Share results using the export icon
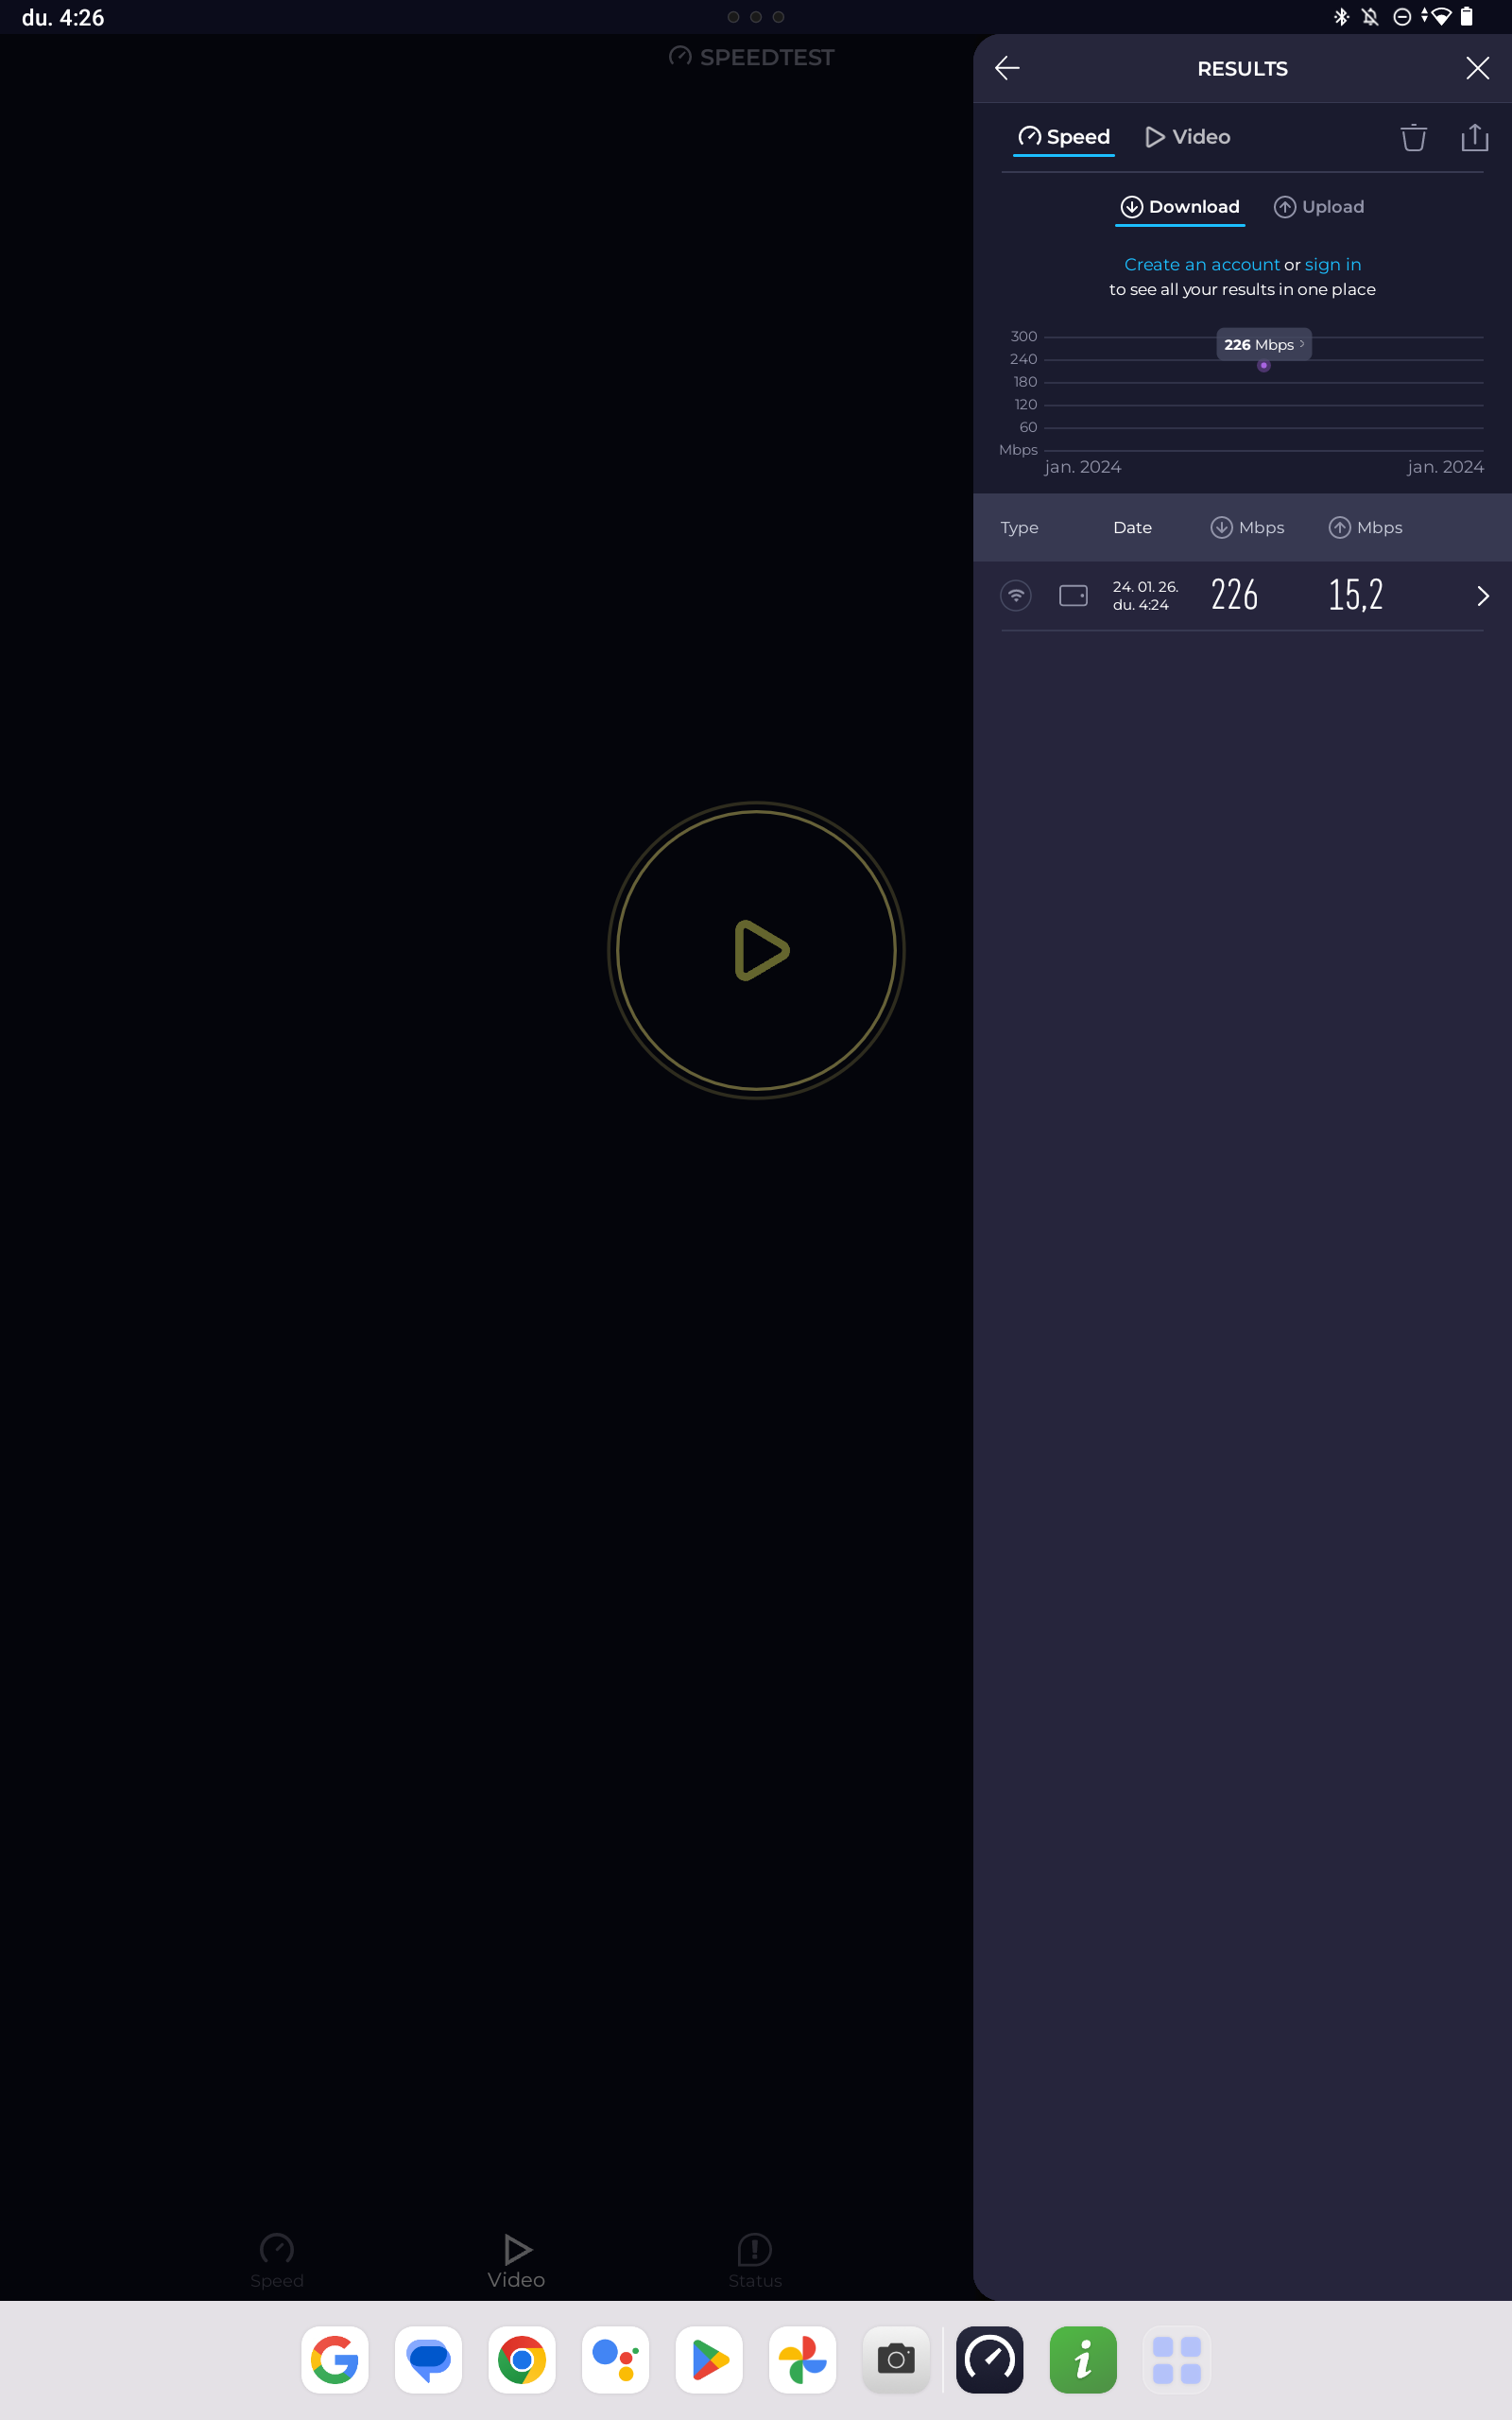Viewport: 1512px width, 2420px height. [1474, 137]
